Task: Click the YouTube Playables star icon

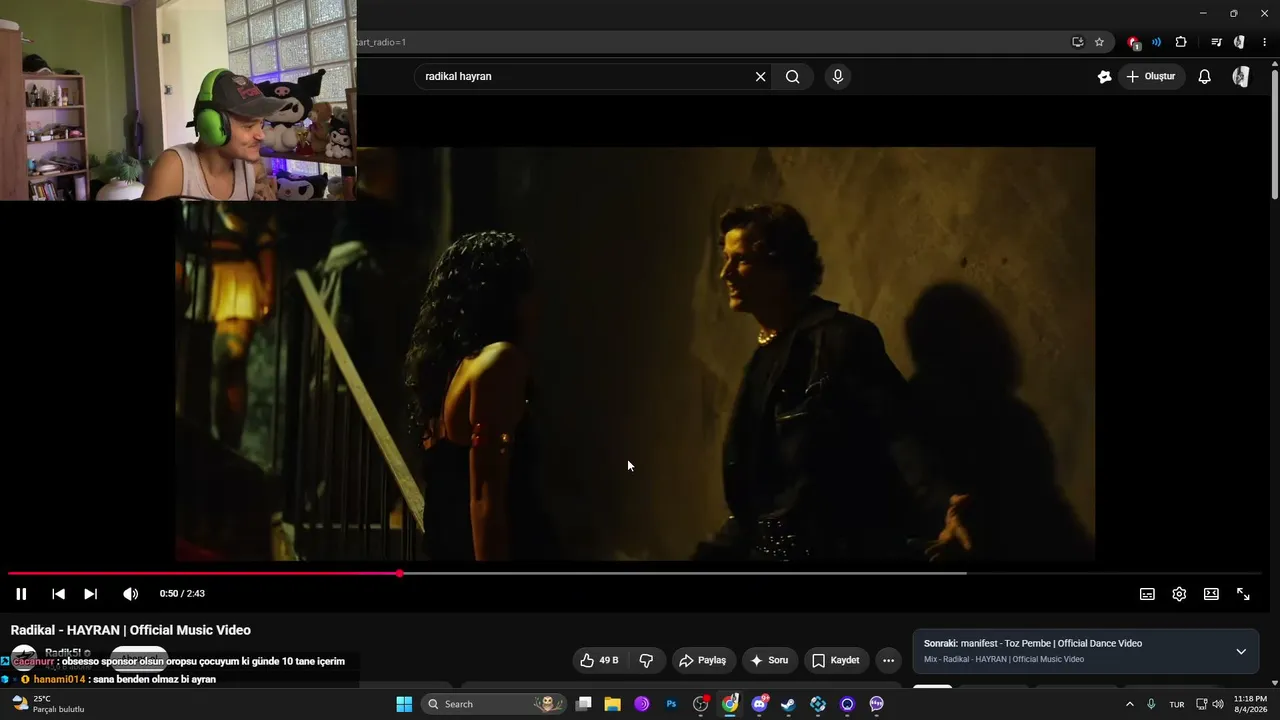Action: pyautogui.click(x=1104, y=77)
